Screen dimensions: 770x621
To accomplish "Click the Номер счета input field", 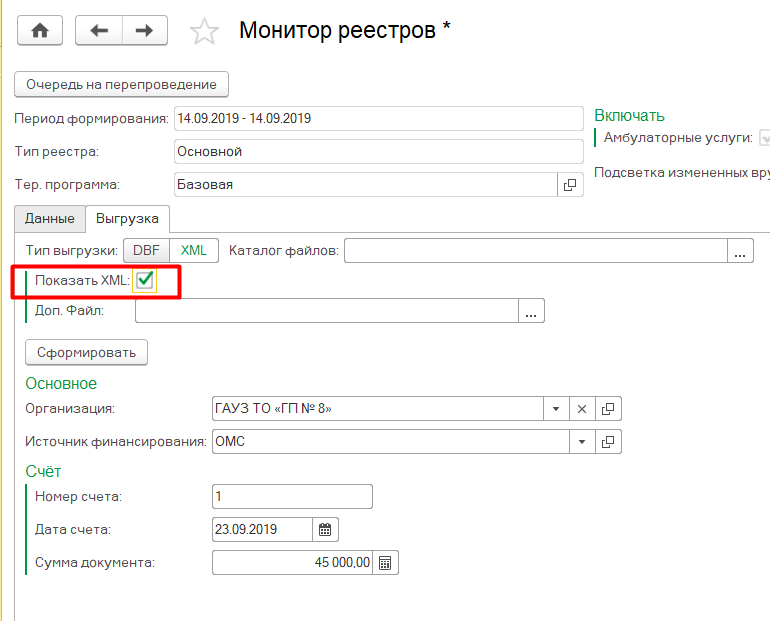I will click(x=292, y=496).
